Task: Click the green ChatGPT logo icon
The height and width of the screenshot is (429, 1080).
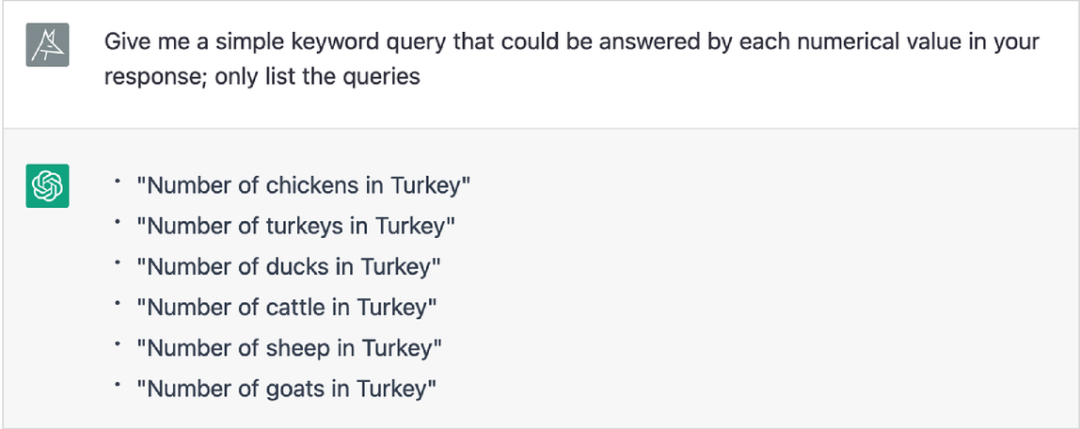Action: [x=47, y=187]
